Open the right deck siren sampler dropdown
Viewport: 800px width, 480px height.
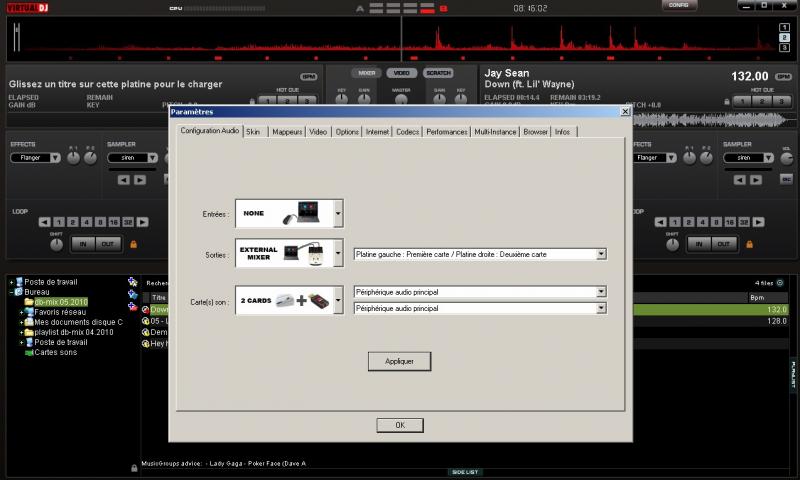[768, 158]
